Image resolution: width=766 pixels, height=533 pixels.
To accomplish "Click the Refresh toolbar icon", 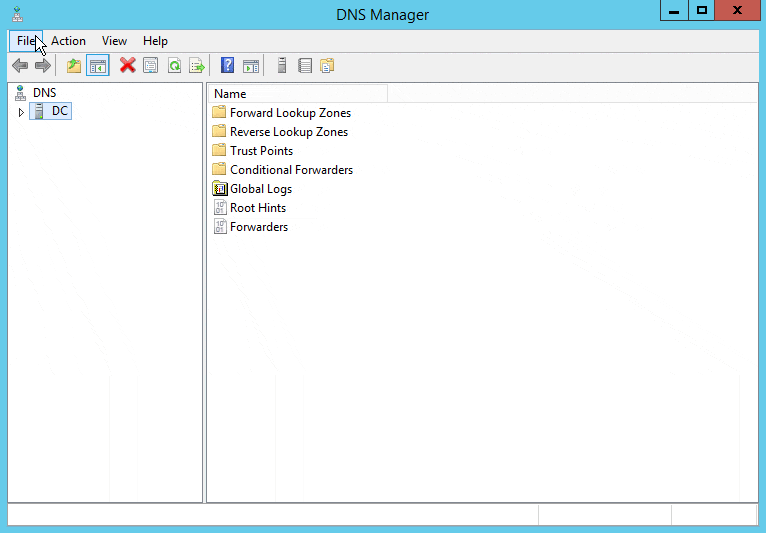I will pos(174,66).
